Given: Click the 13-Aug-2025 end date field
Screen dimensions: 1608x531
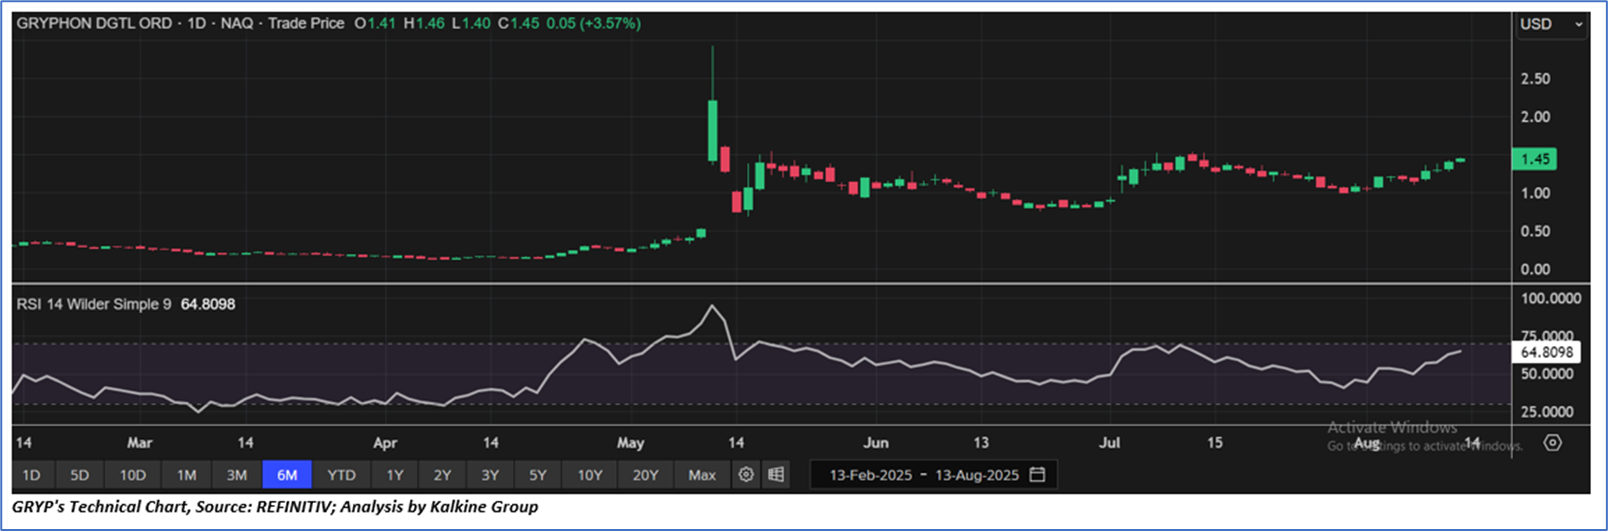Looking at the screenshot, I should click(977, 475).
